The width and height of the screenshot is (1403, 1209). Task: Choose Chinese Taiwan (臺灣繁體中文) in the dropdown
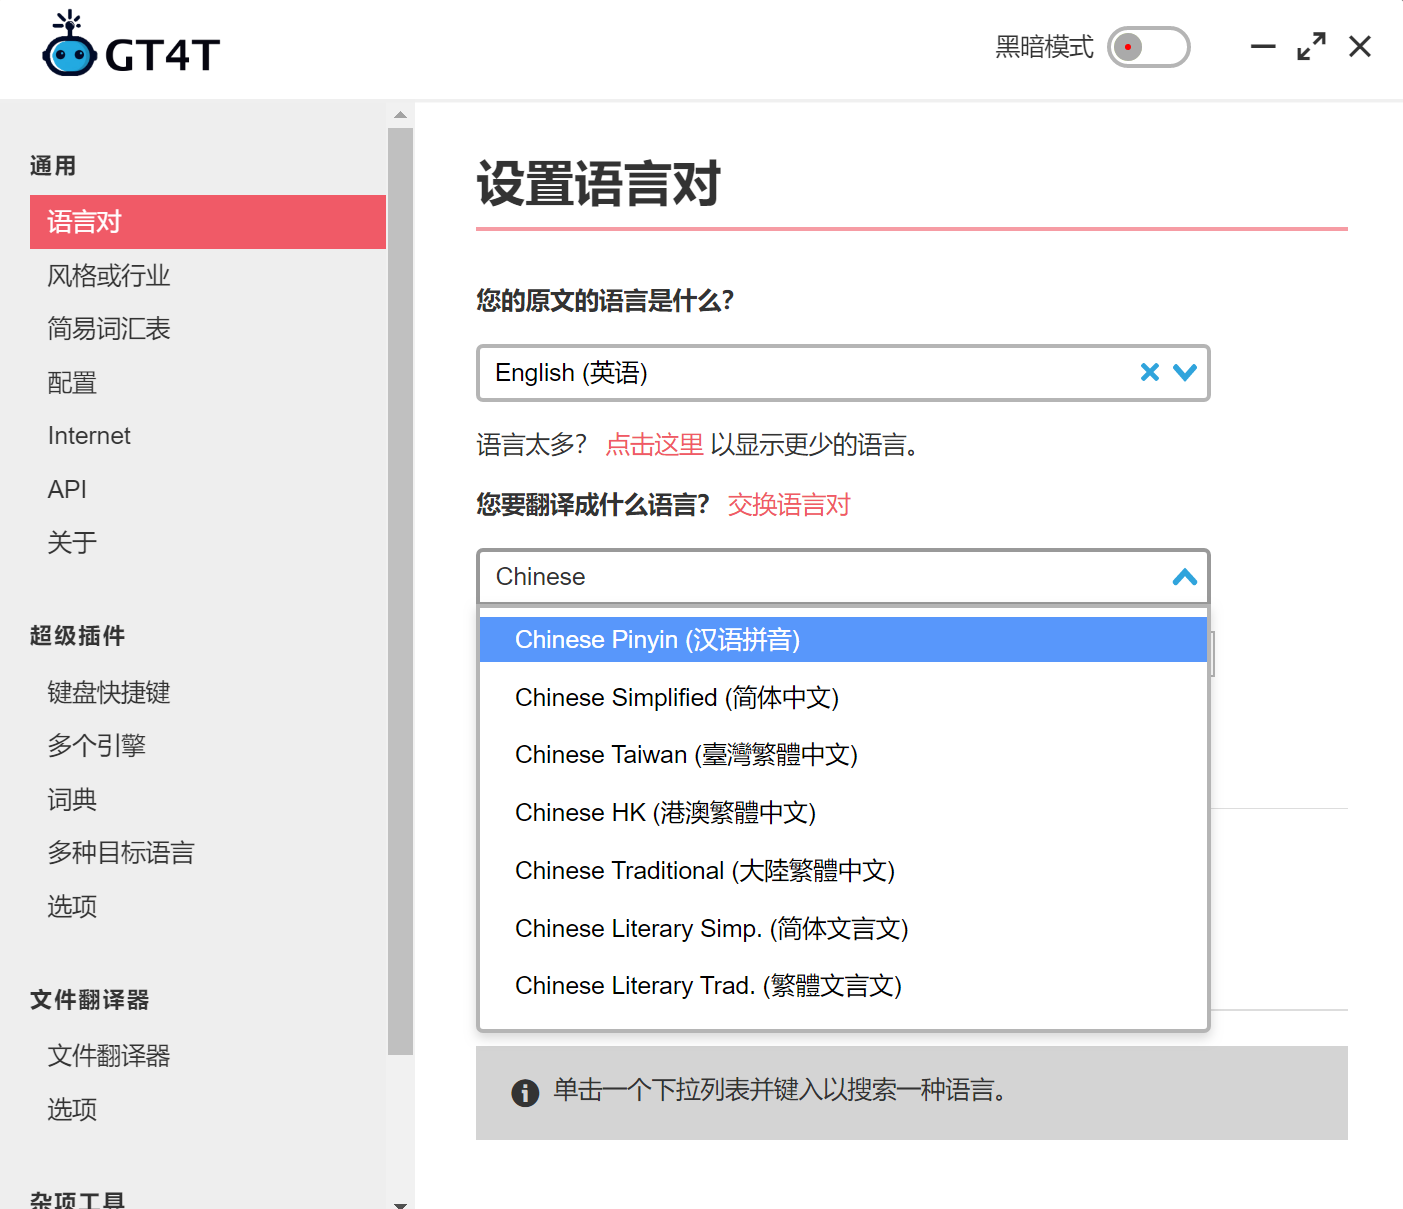coord(686,754)
